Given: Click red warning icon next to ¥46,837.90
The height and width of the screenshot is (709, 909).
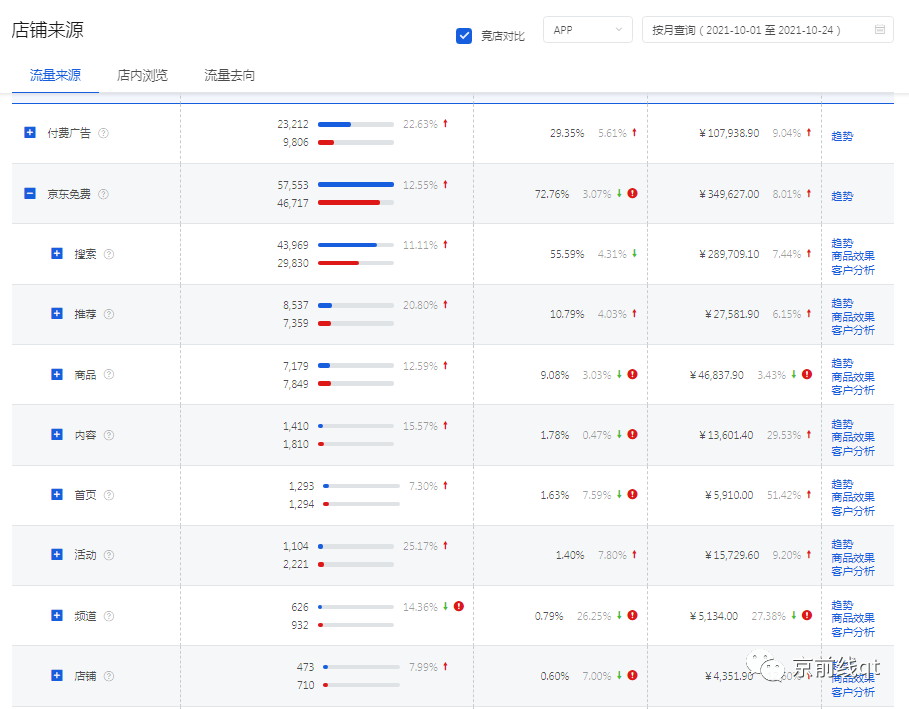Looking at the screenshot, I should tap(806, 374).
